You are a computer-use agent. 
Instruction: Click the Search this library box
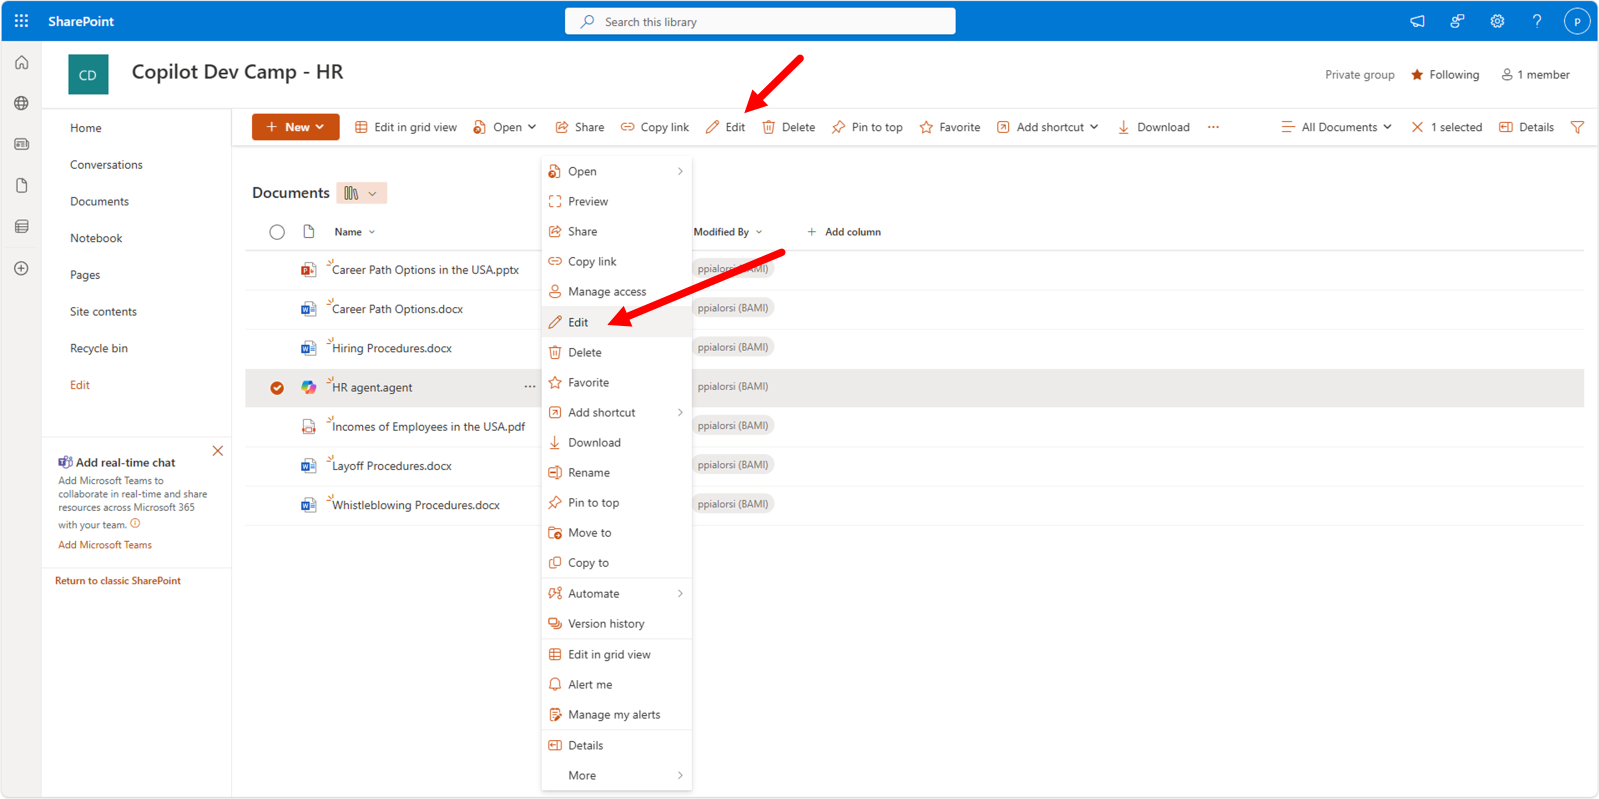pyautogui.click(x=760, y=21)
